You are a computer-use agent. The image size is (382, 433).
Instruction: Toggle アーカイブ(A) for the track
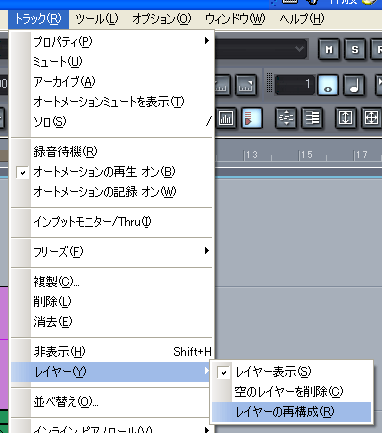[112, 82]
